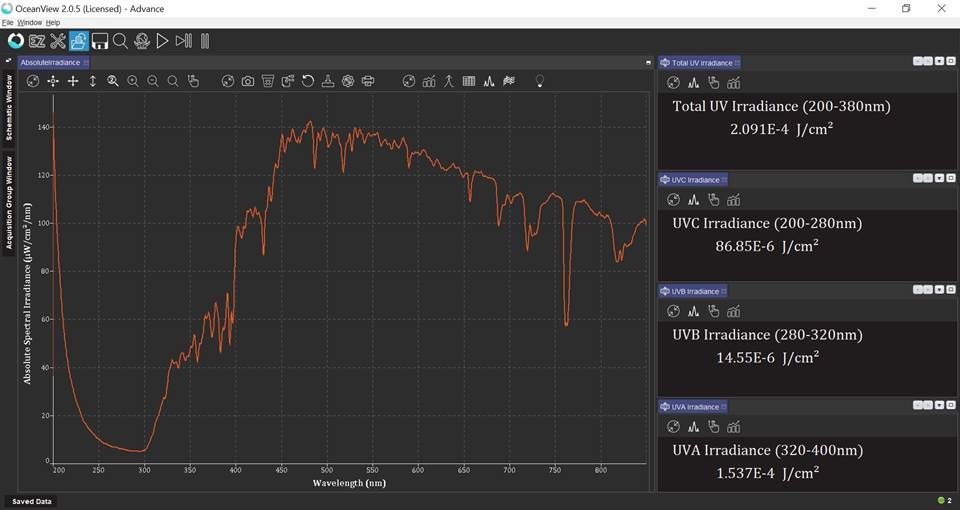The height and width of the screenshot is (510, 960).
Task: Pause acquisition with the pause button
Action: coord(205,41)
